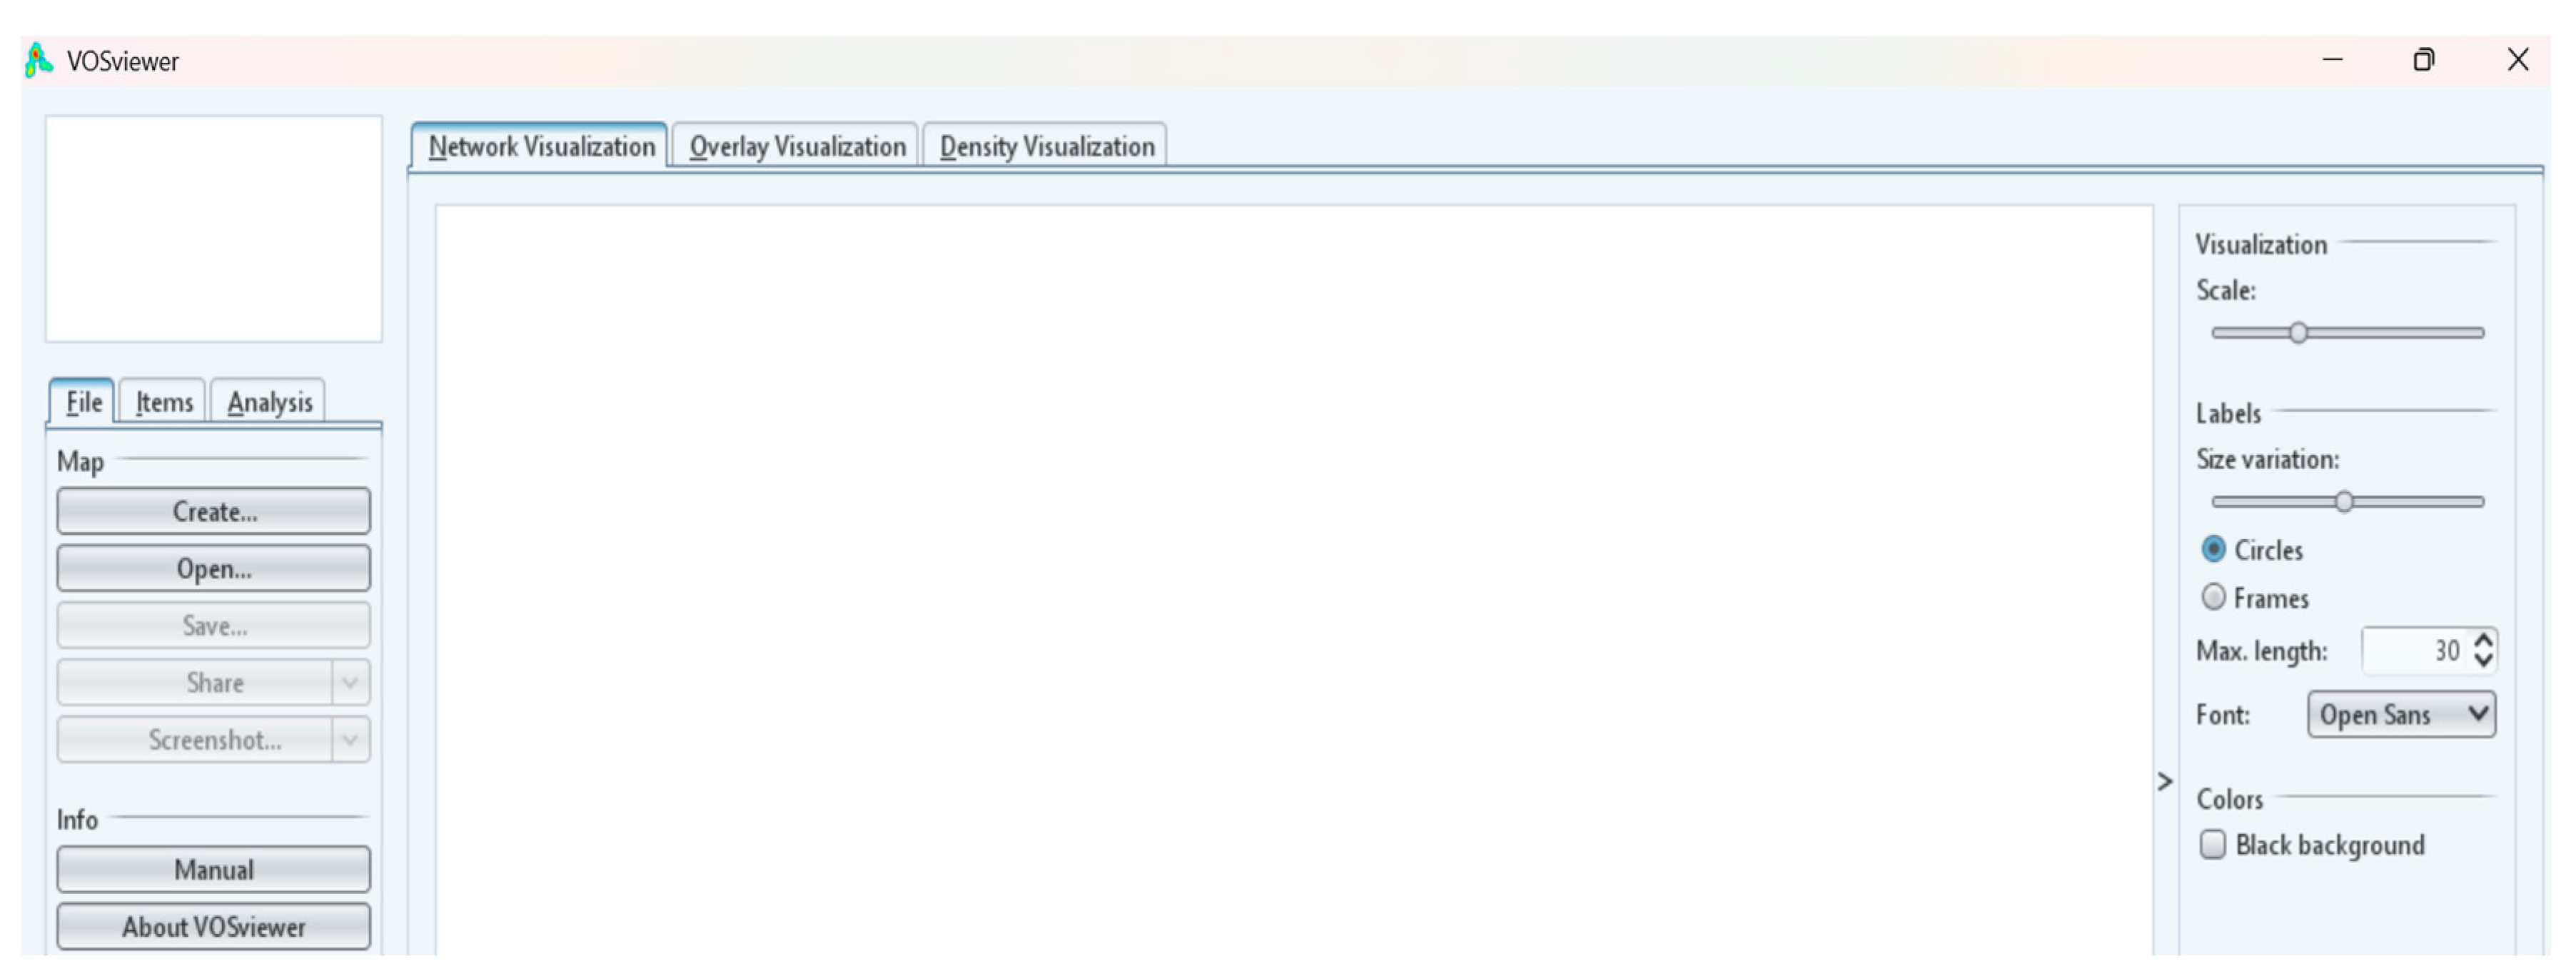Open the Items tab
Image resolution: width=2576 pixels, height=979 pixels.
(164, 402)
